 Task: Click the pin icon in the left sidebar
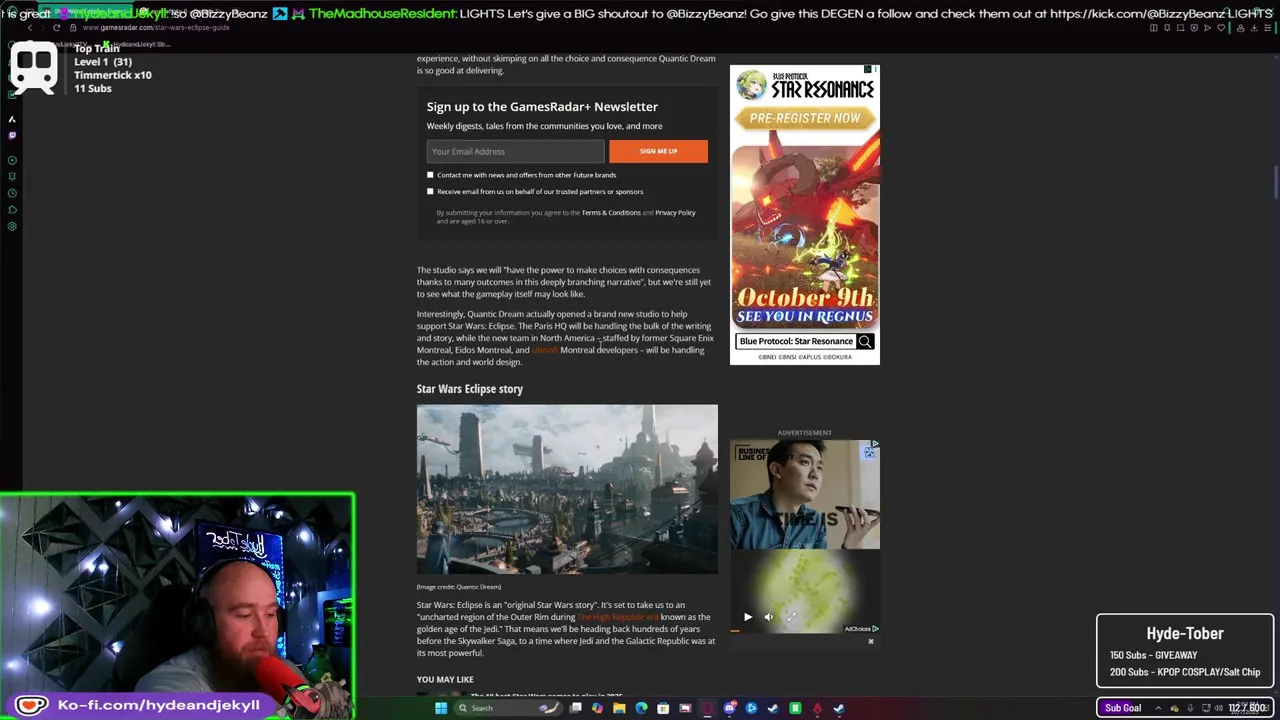12,177
